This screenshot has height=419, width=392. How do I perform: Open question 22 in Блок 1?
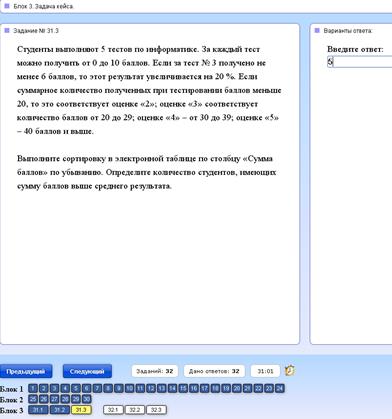[x=258, y=388]
